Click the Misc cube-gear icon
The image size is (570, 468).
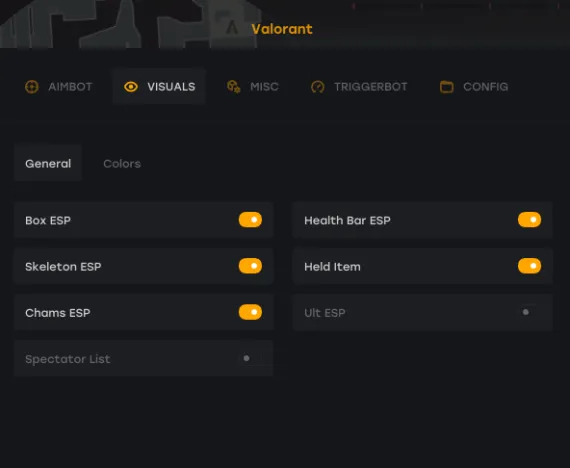coord(234,87)
